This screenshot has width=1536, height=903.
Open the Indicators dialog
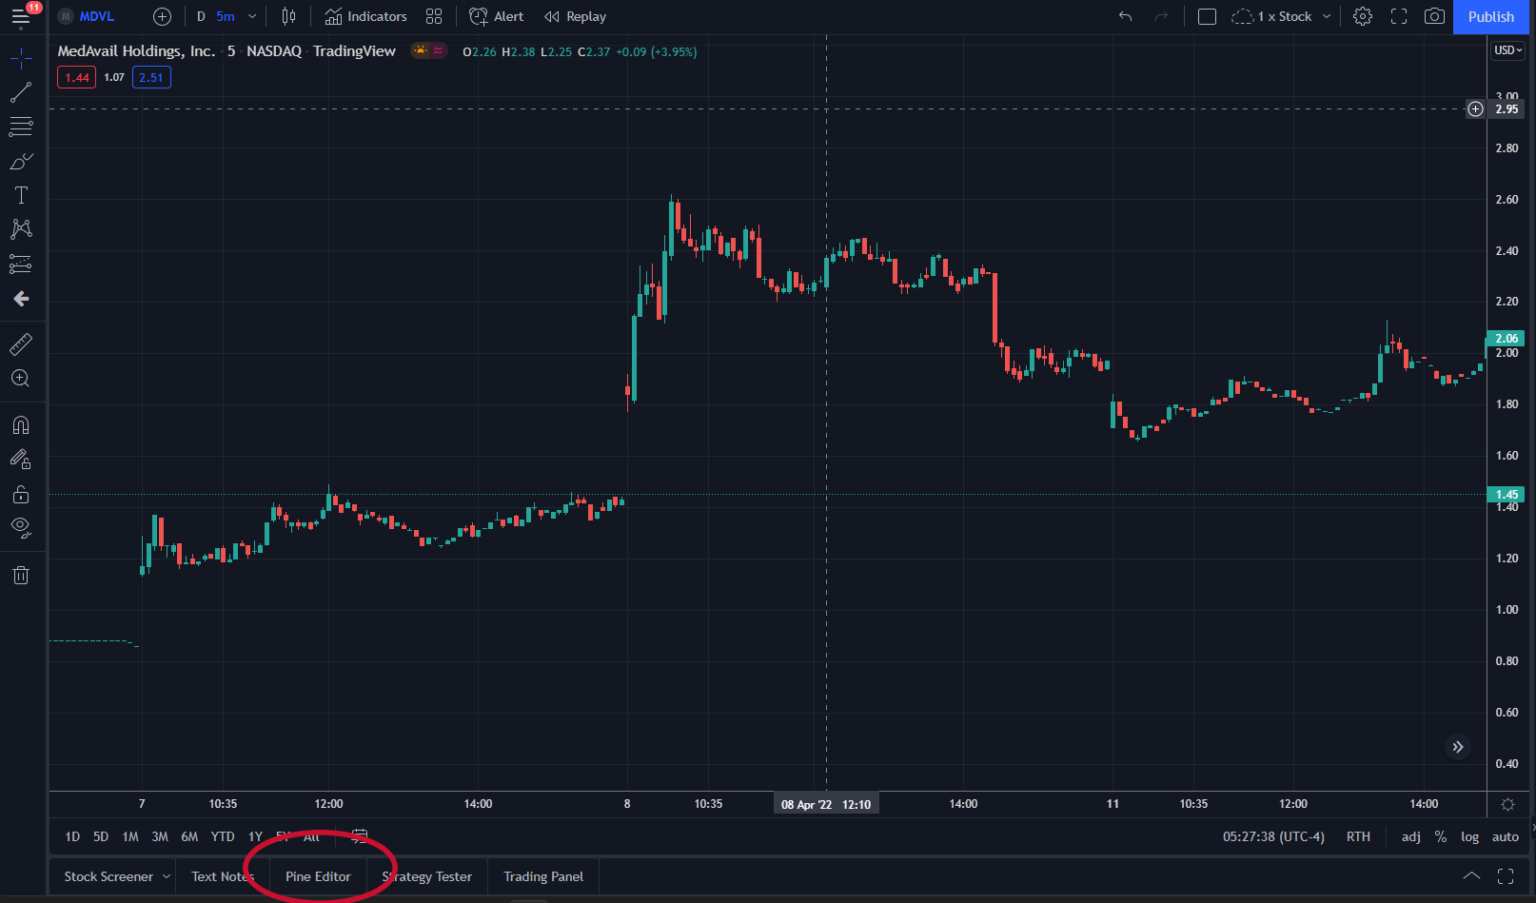click(366, 16)
